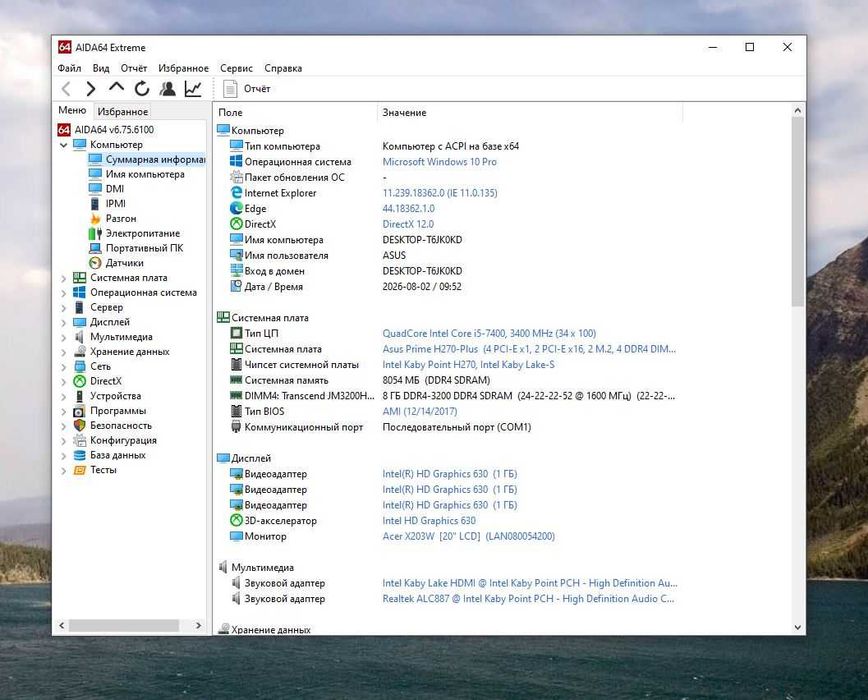Click the Дата / Время clock icon
The width and height of the screenshot is (868, 700).
236,286
